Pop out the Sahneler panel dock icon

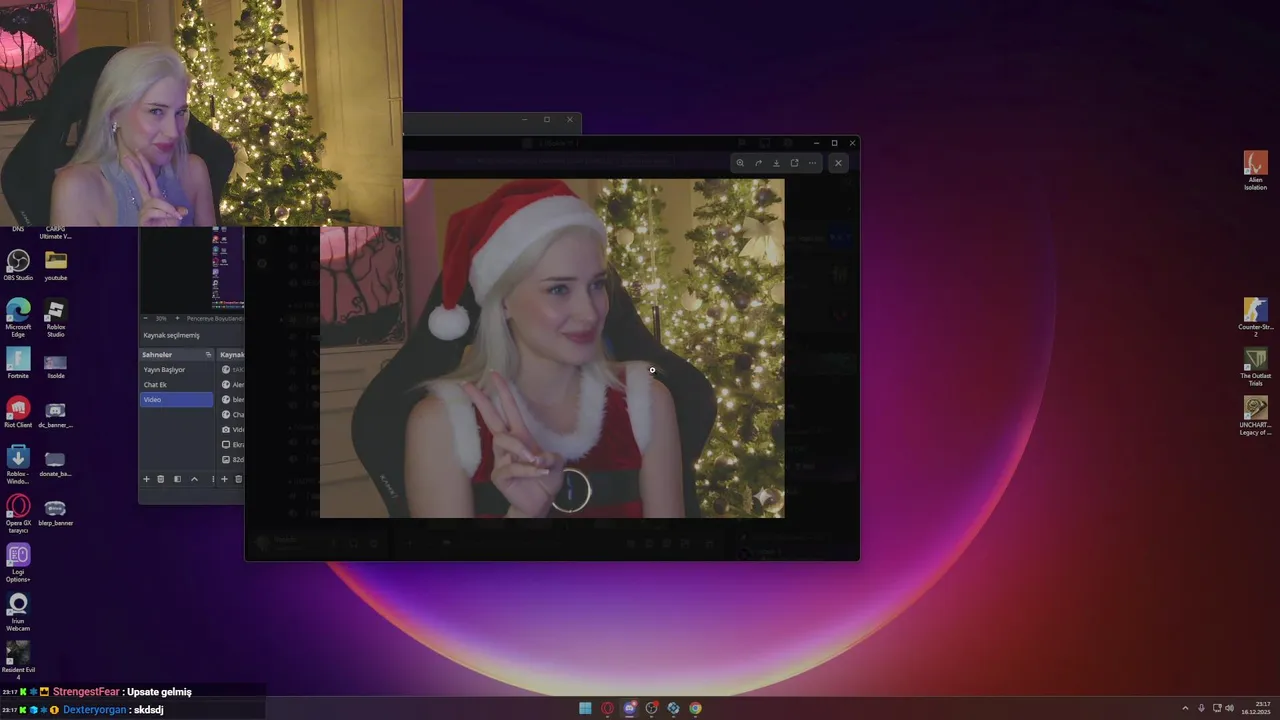pos(208,355)
